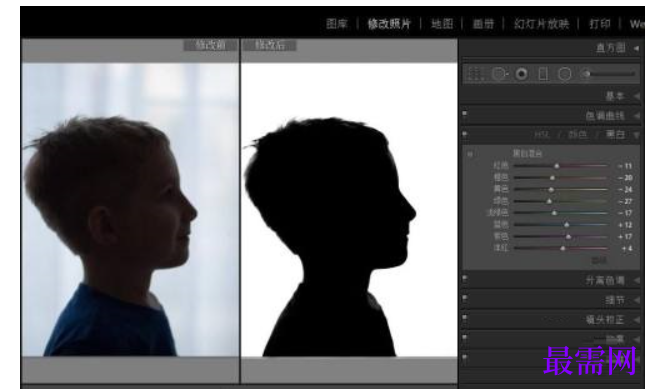Toggle the 效果 panel switch

pos(465,337)
